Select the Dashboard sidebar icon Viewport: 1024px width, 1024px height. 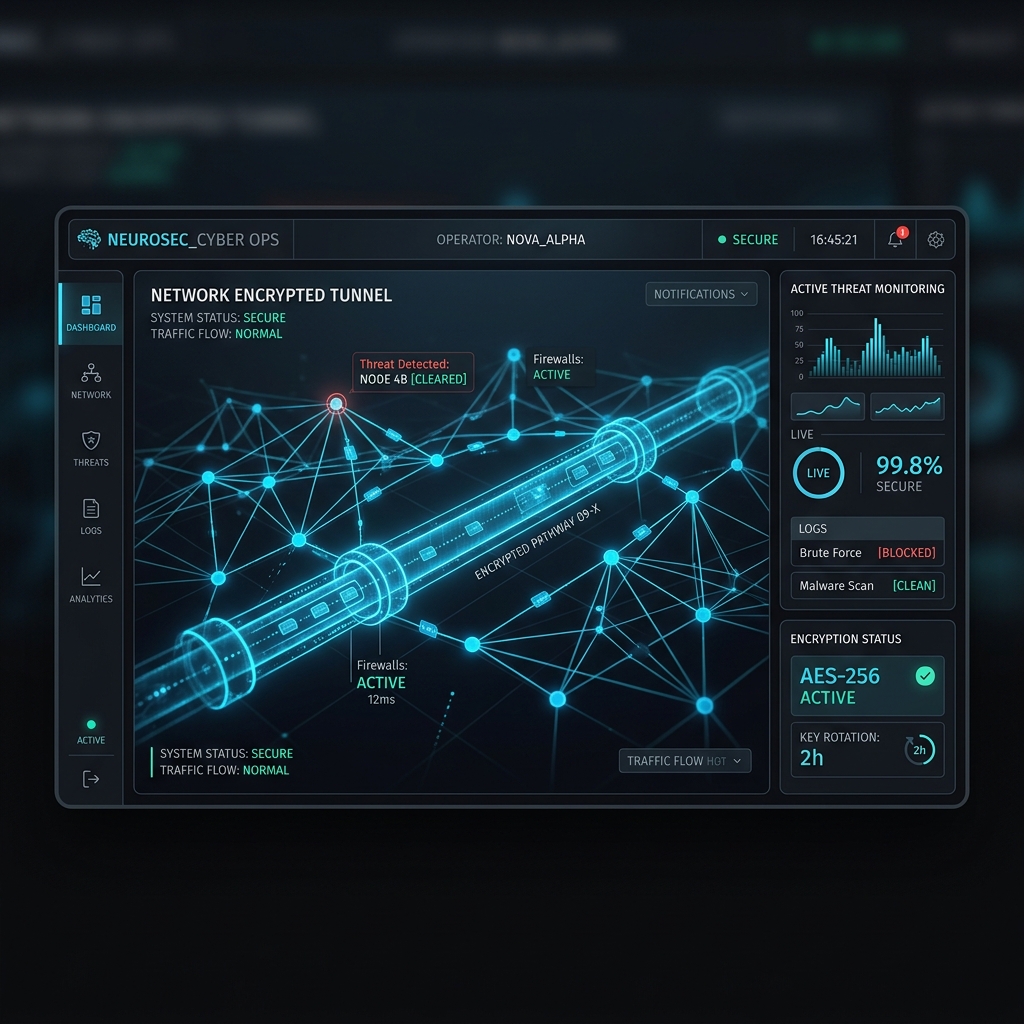click(91, 305)
